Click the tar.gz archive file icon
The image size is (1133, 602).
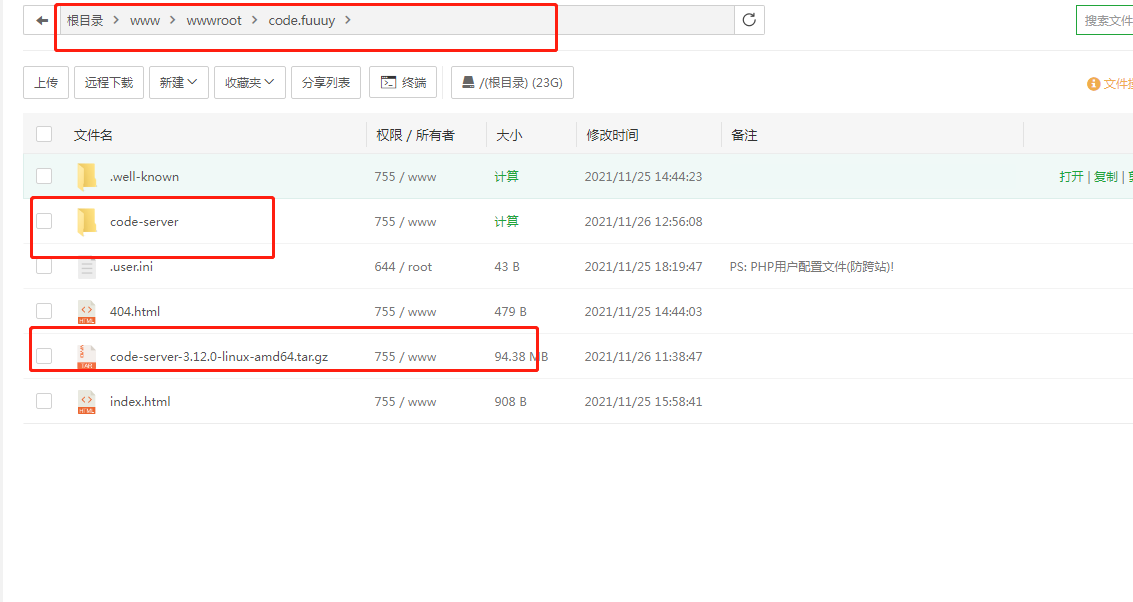(x=87, y=356)
